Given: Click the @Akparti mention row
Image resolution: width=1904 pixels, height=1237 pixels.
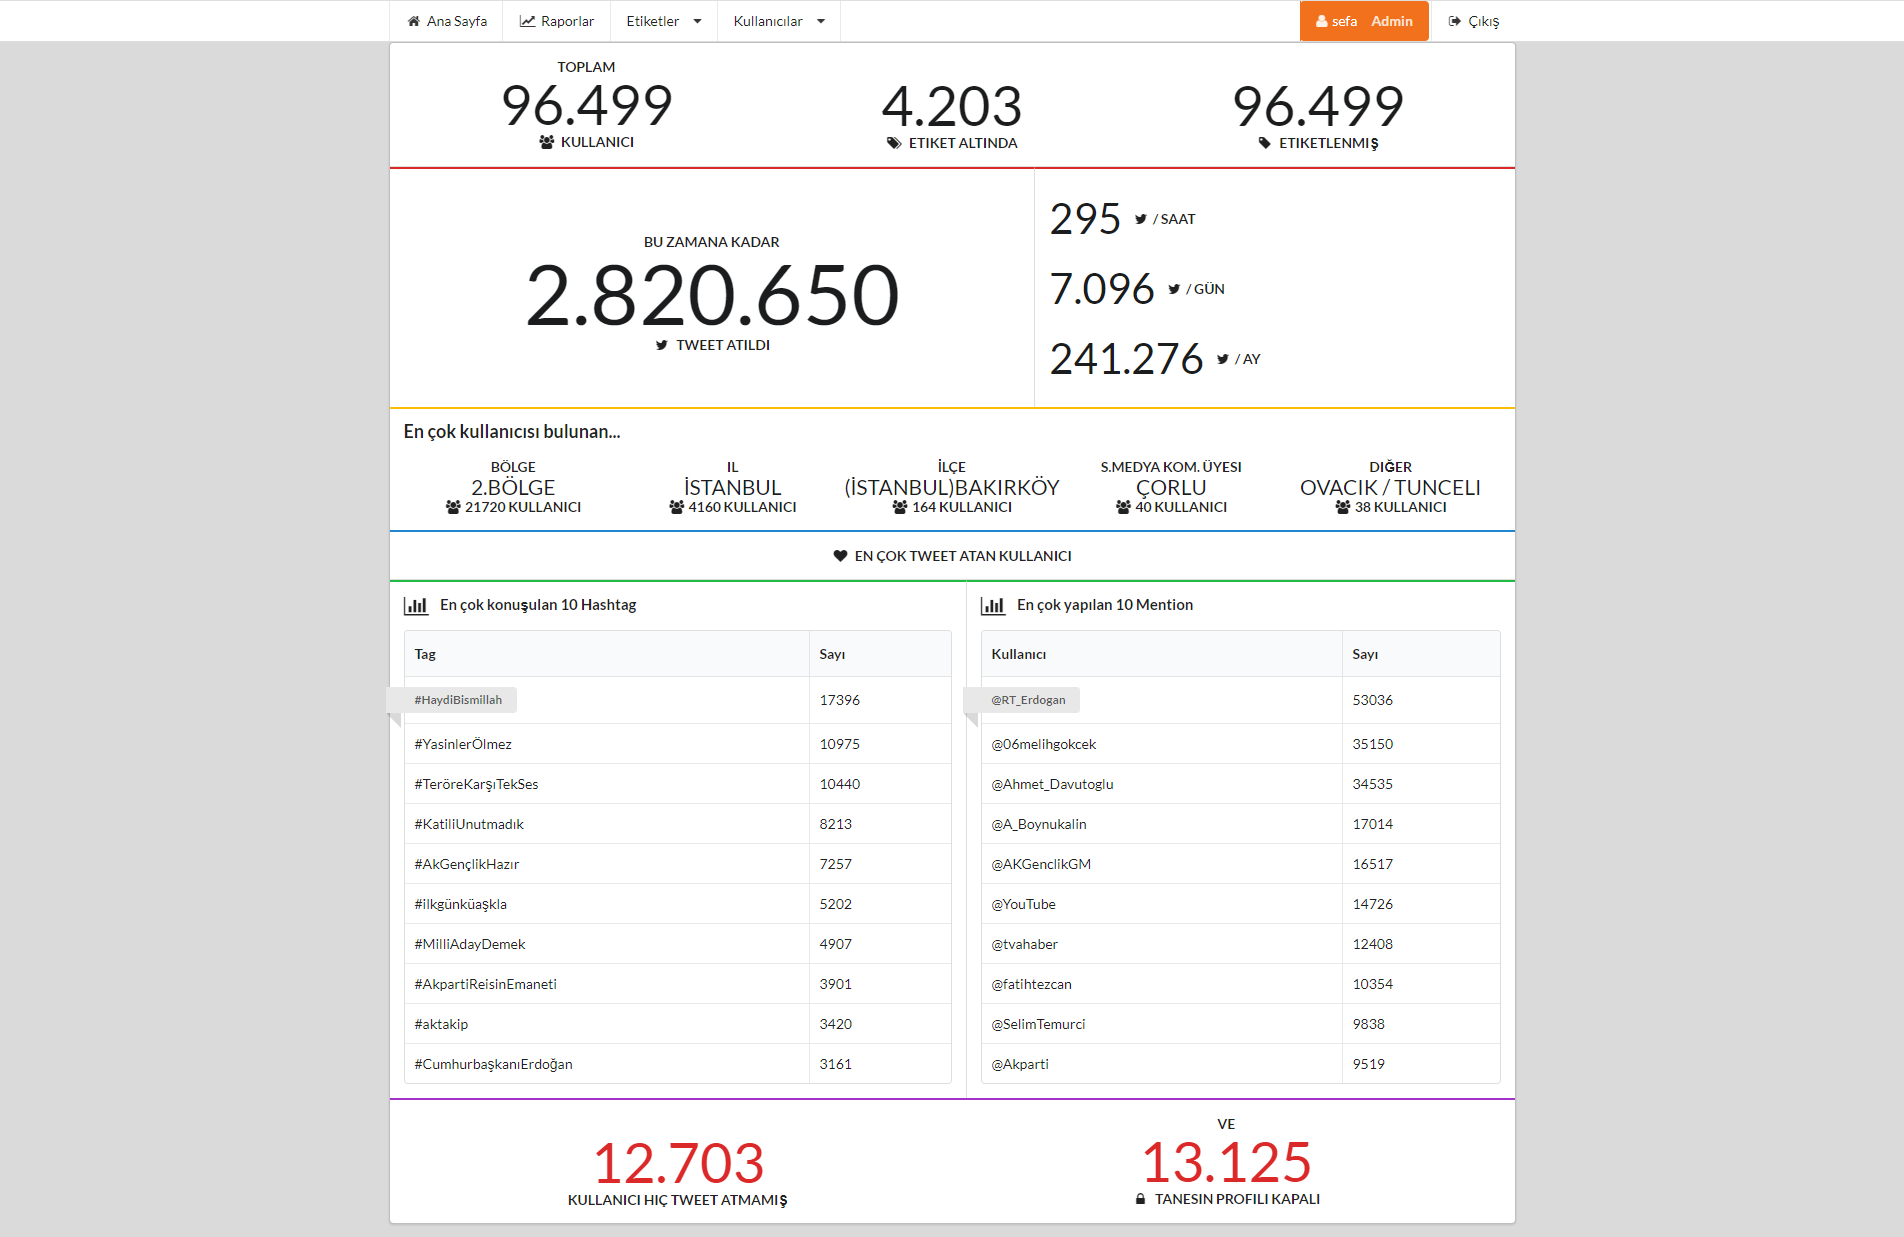Looking at the screenshot, I should [1240, 1064].
